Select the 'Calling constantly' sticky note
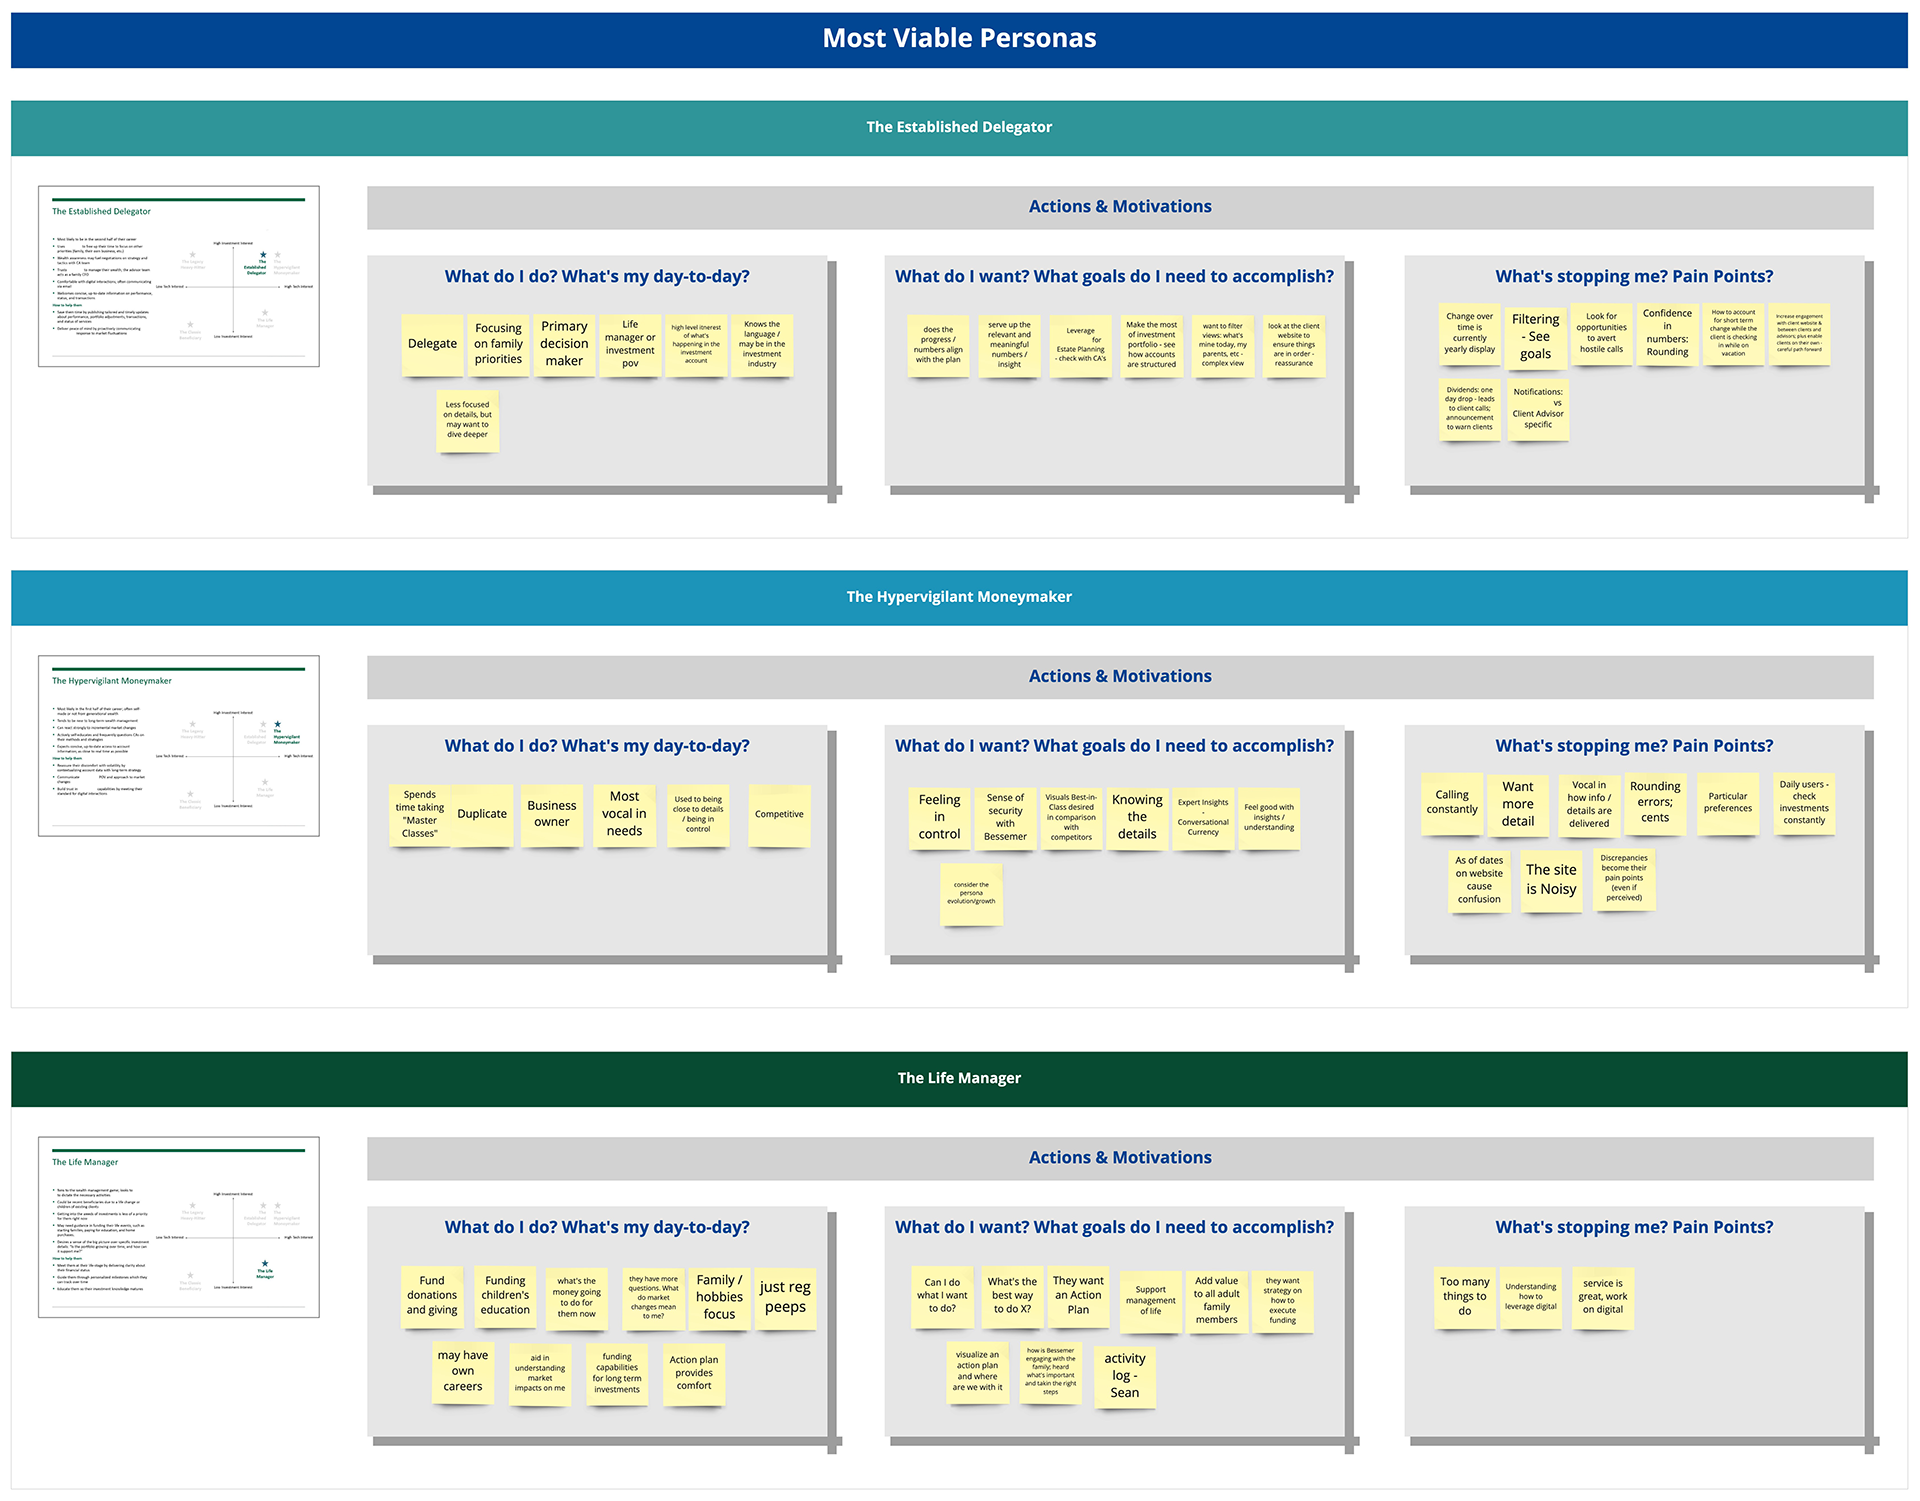Viewport: 1920px width, 1501px height. pos(1452,804)
